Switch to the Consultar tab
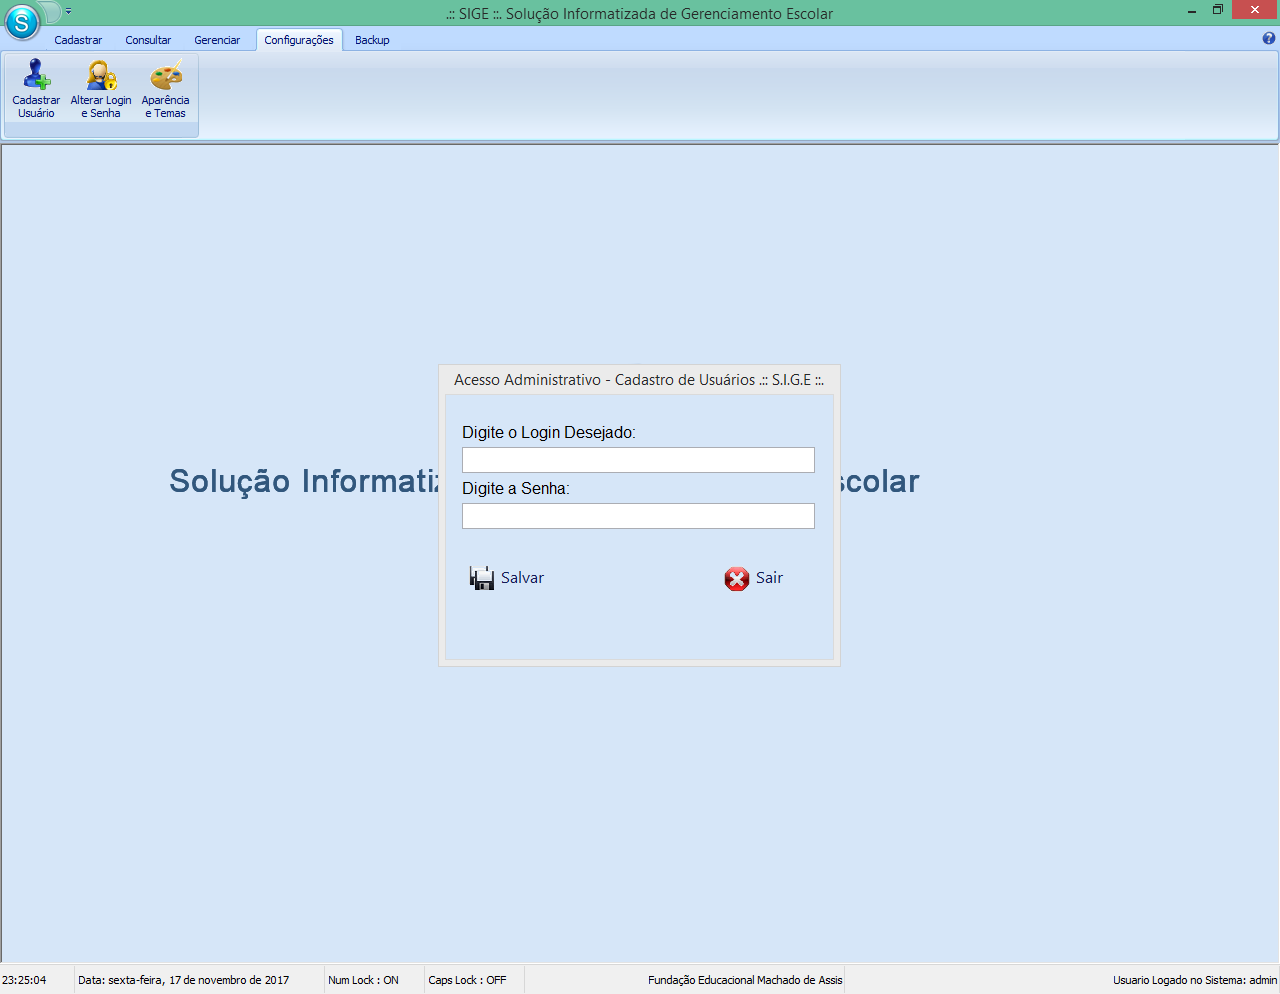The height and width of the screenshot is (994, 1280). click(148, 40)
